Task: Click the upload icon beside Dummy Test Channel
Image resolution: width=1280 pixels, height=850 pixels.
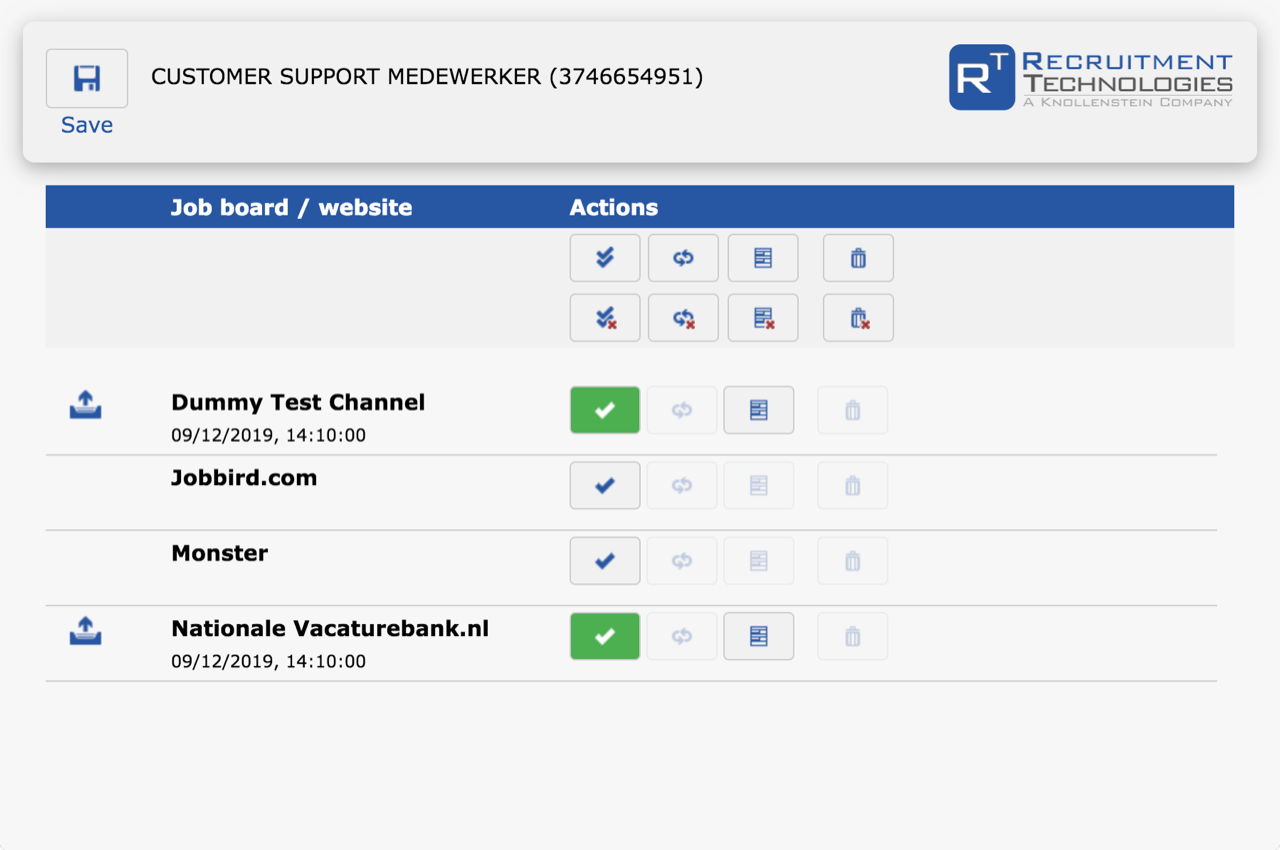Action: click(x=86, y=404)
